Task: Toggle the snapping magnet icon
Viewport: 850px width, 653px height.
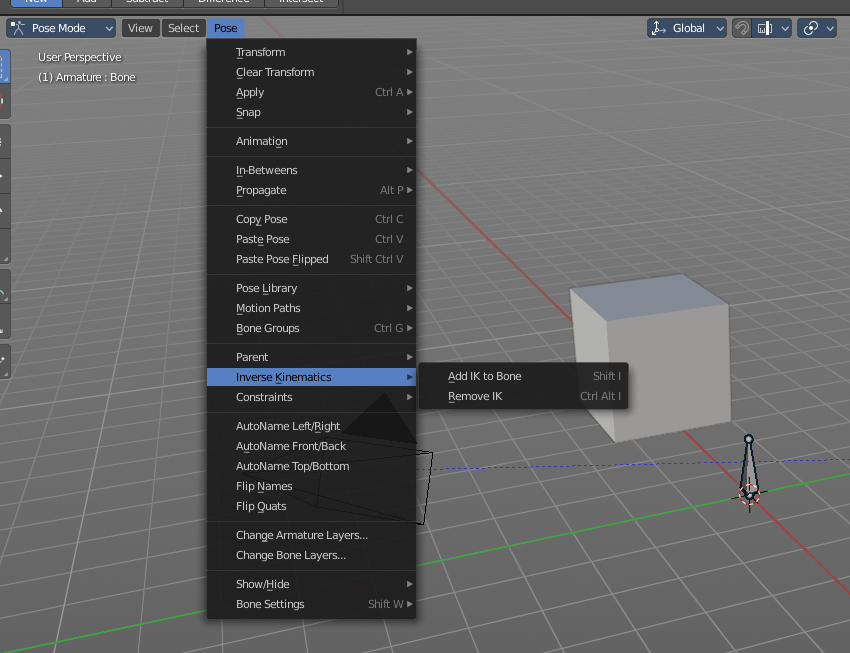Action: (742, 28)
